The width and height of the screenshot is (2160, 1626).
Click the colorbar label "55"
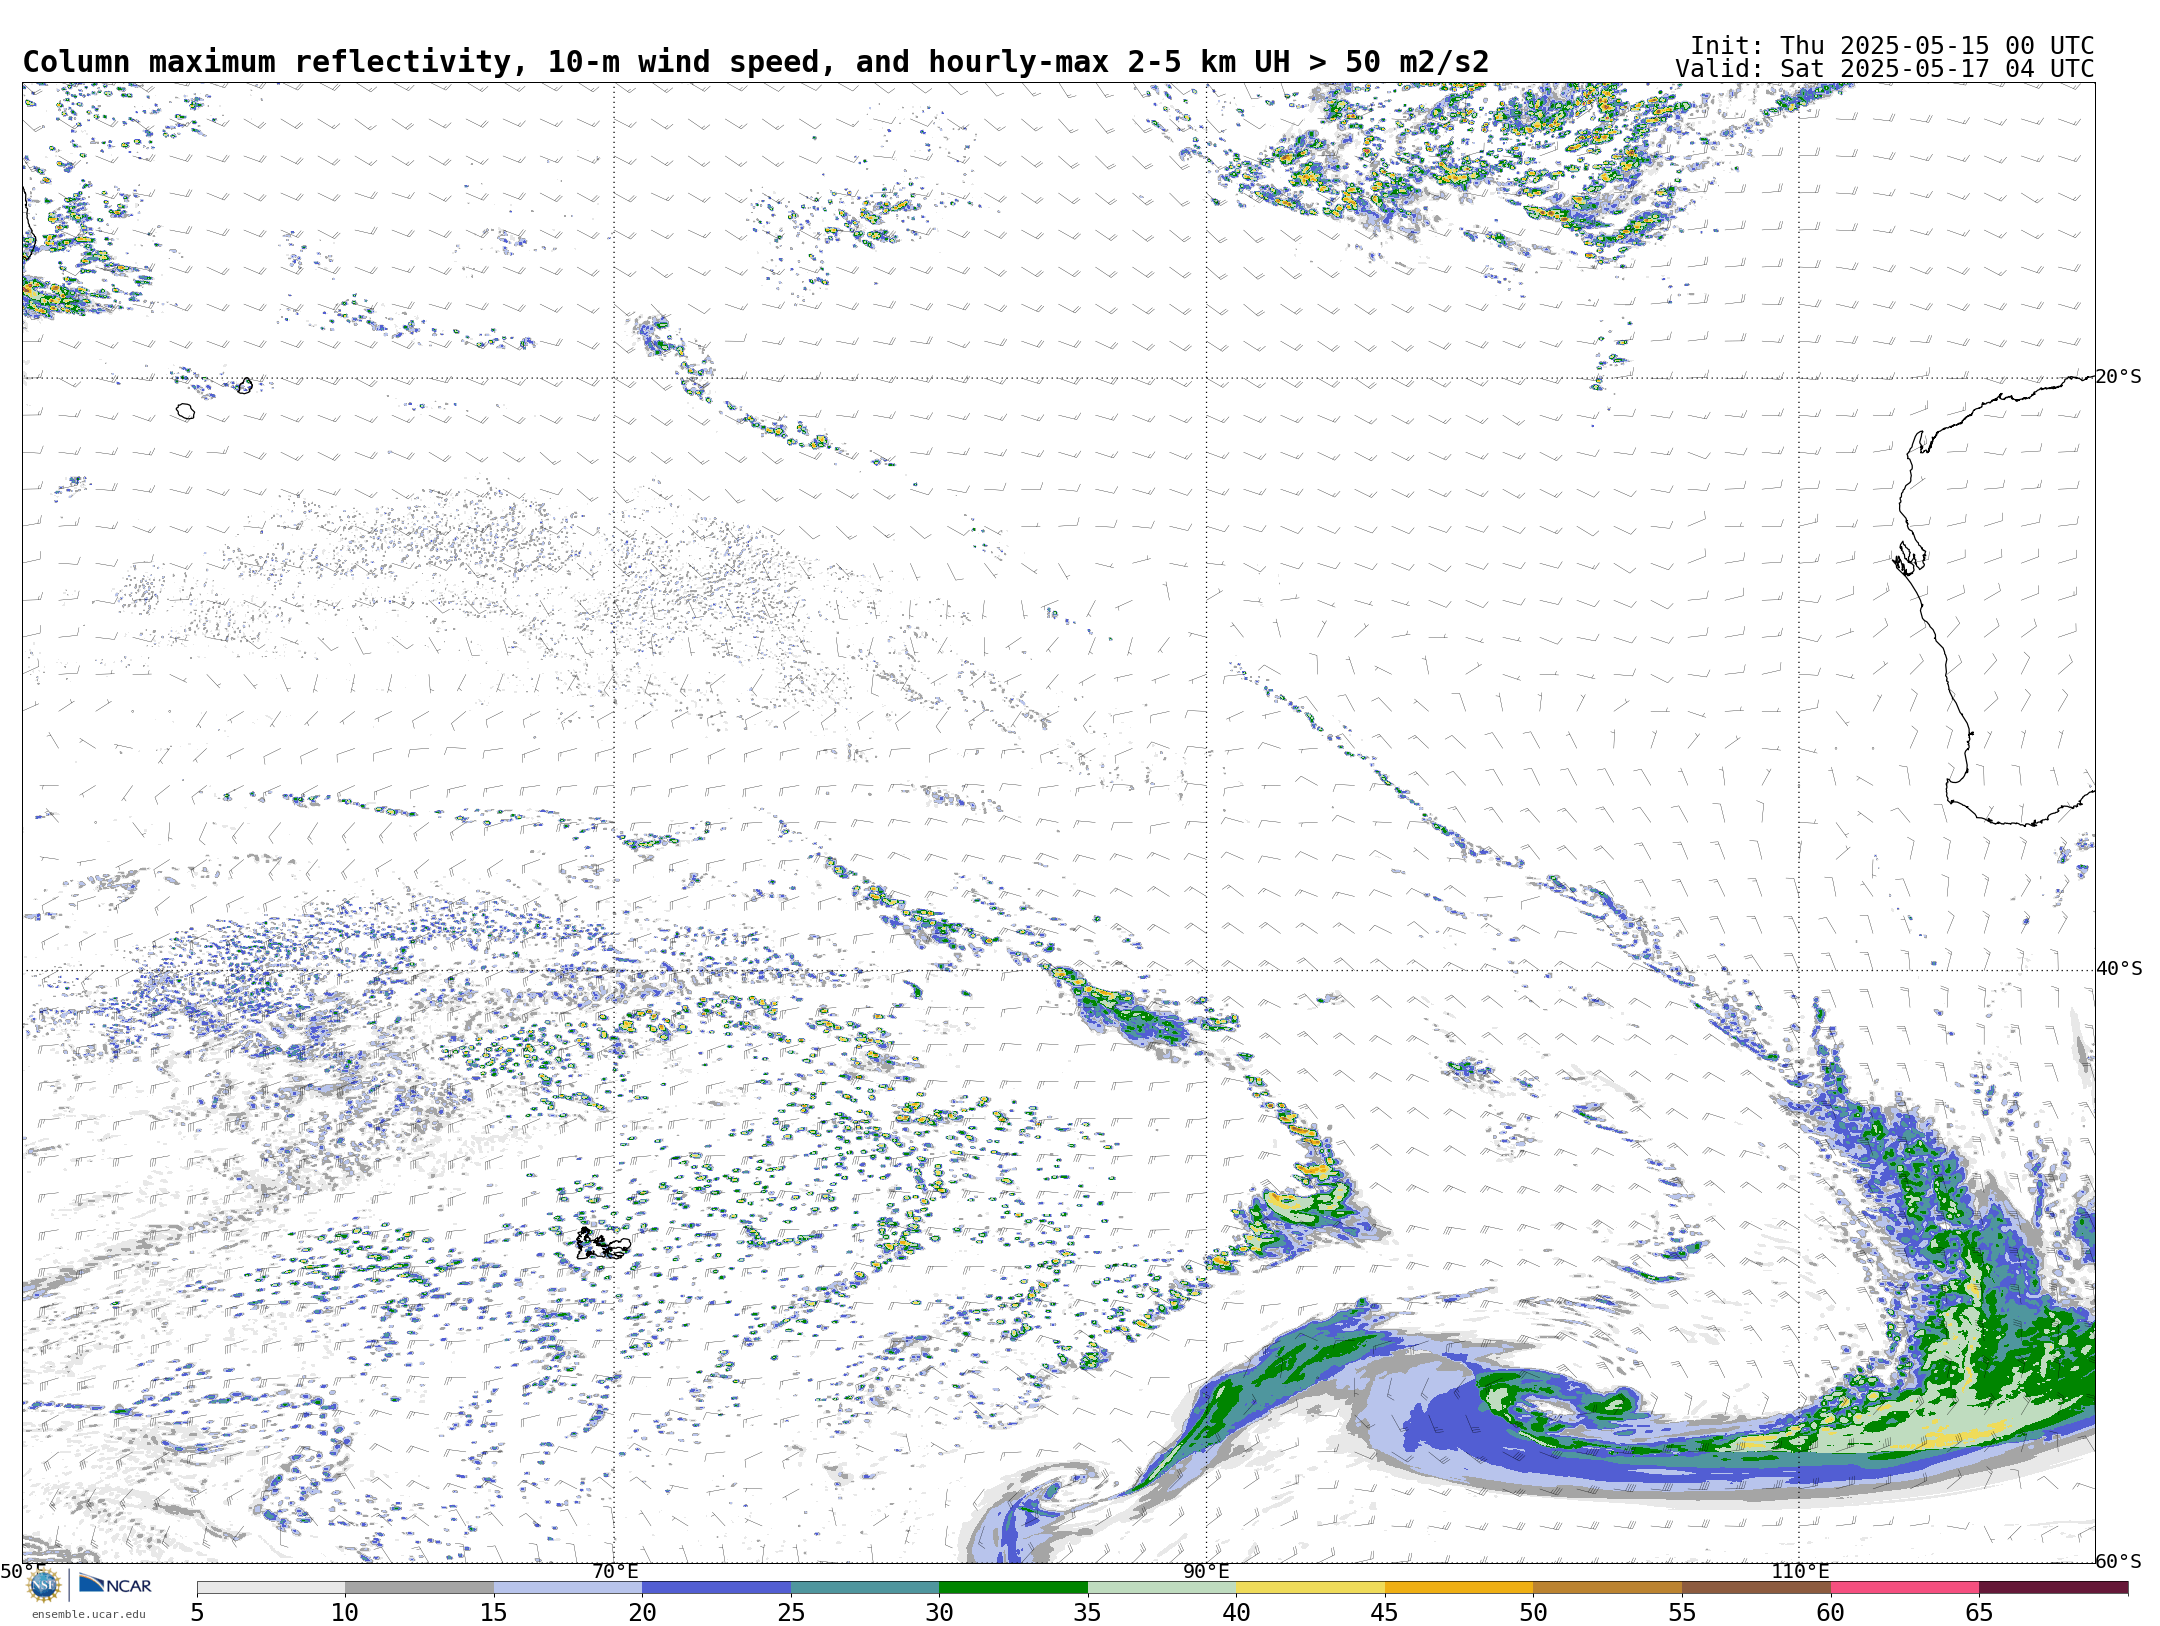pos(1682,1613)
